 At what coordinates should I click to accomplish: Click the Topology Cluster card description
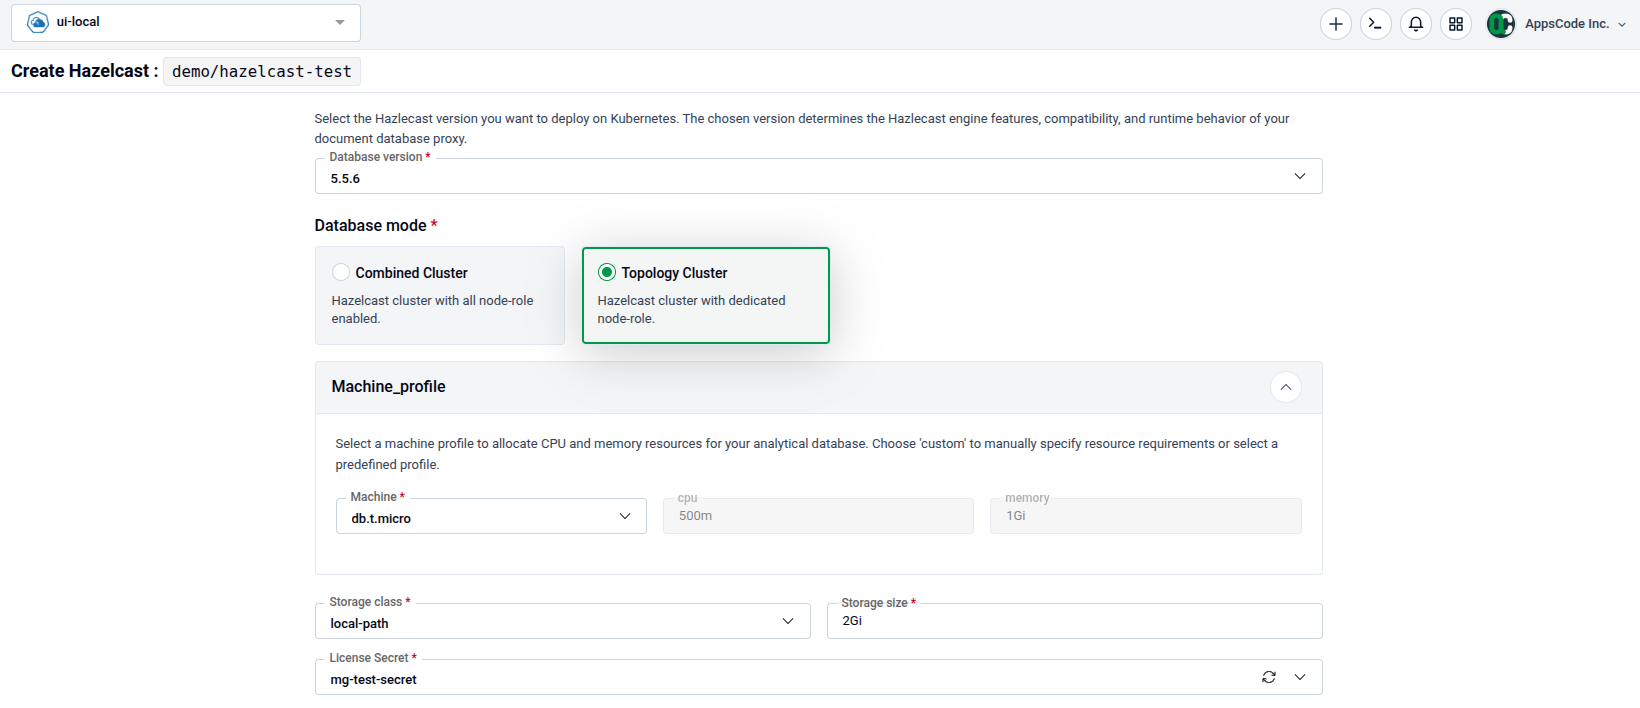(x=691, y=309)
